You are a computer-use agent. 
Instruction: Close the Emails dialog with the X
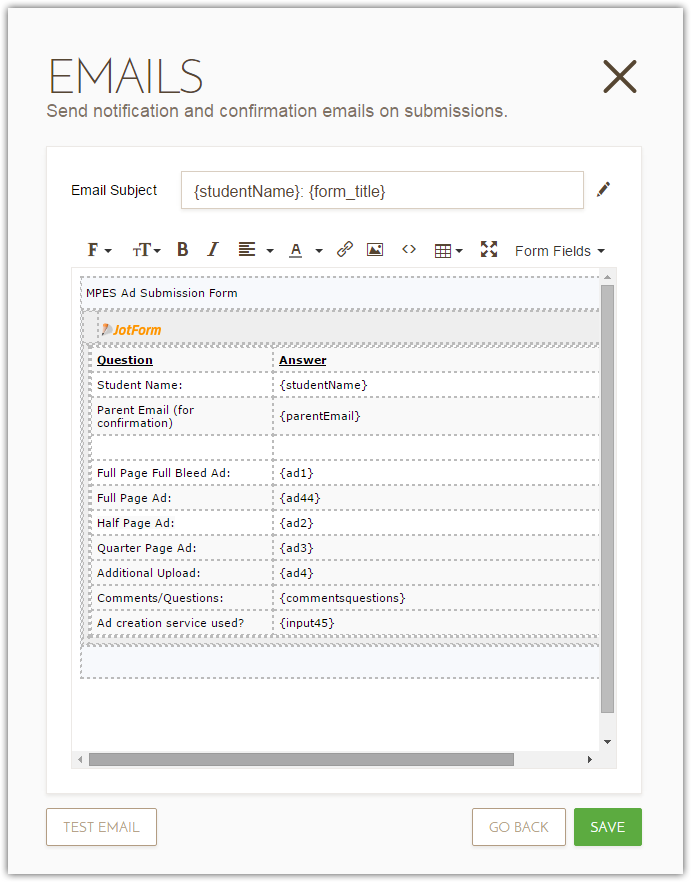click(x=620, y=76)
